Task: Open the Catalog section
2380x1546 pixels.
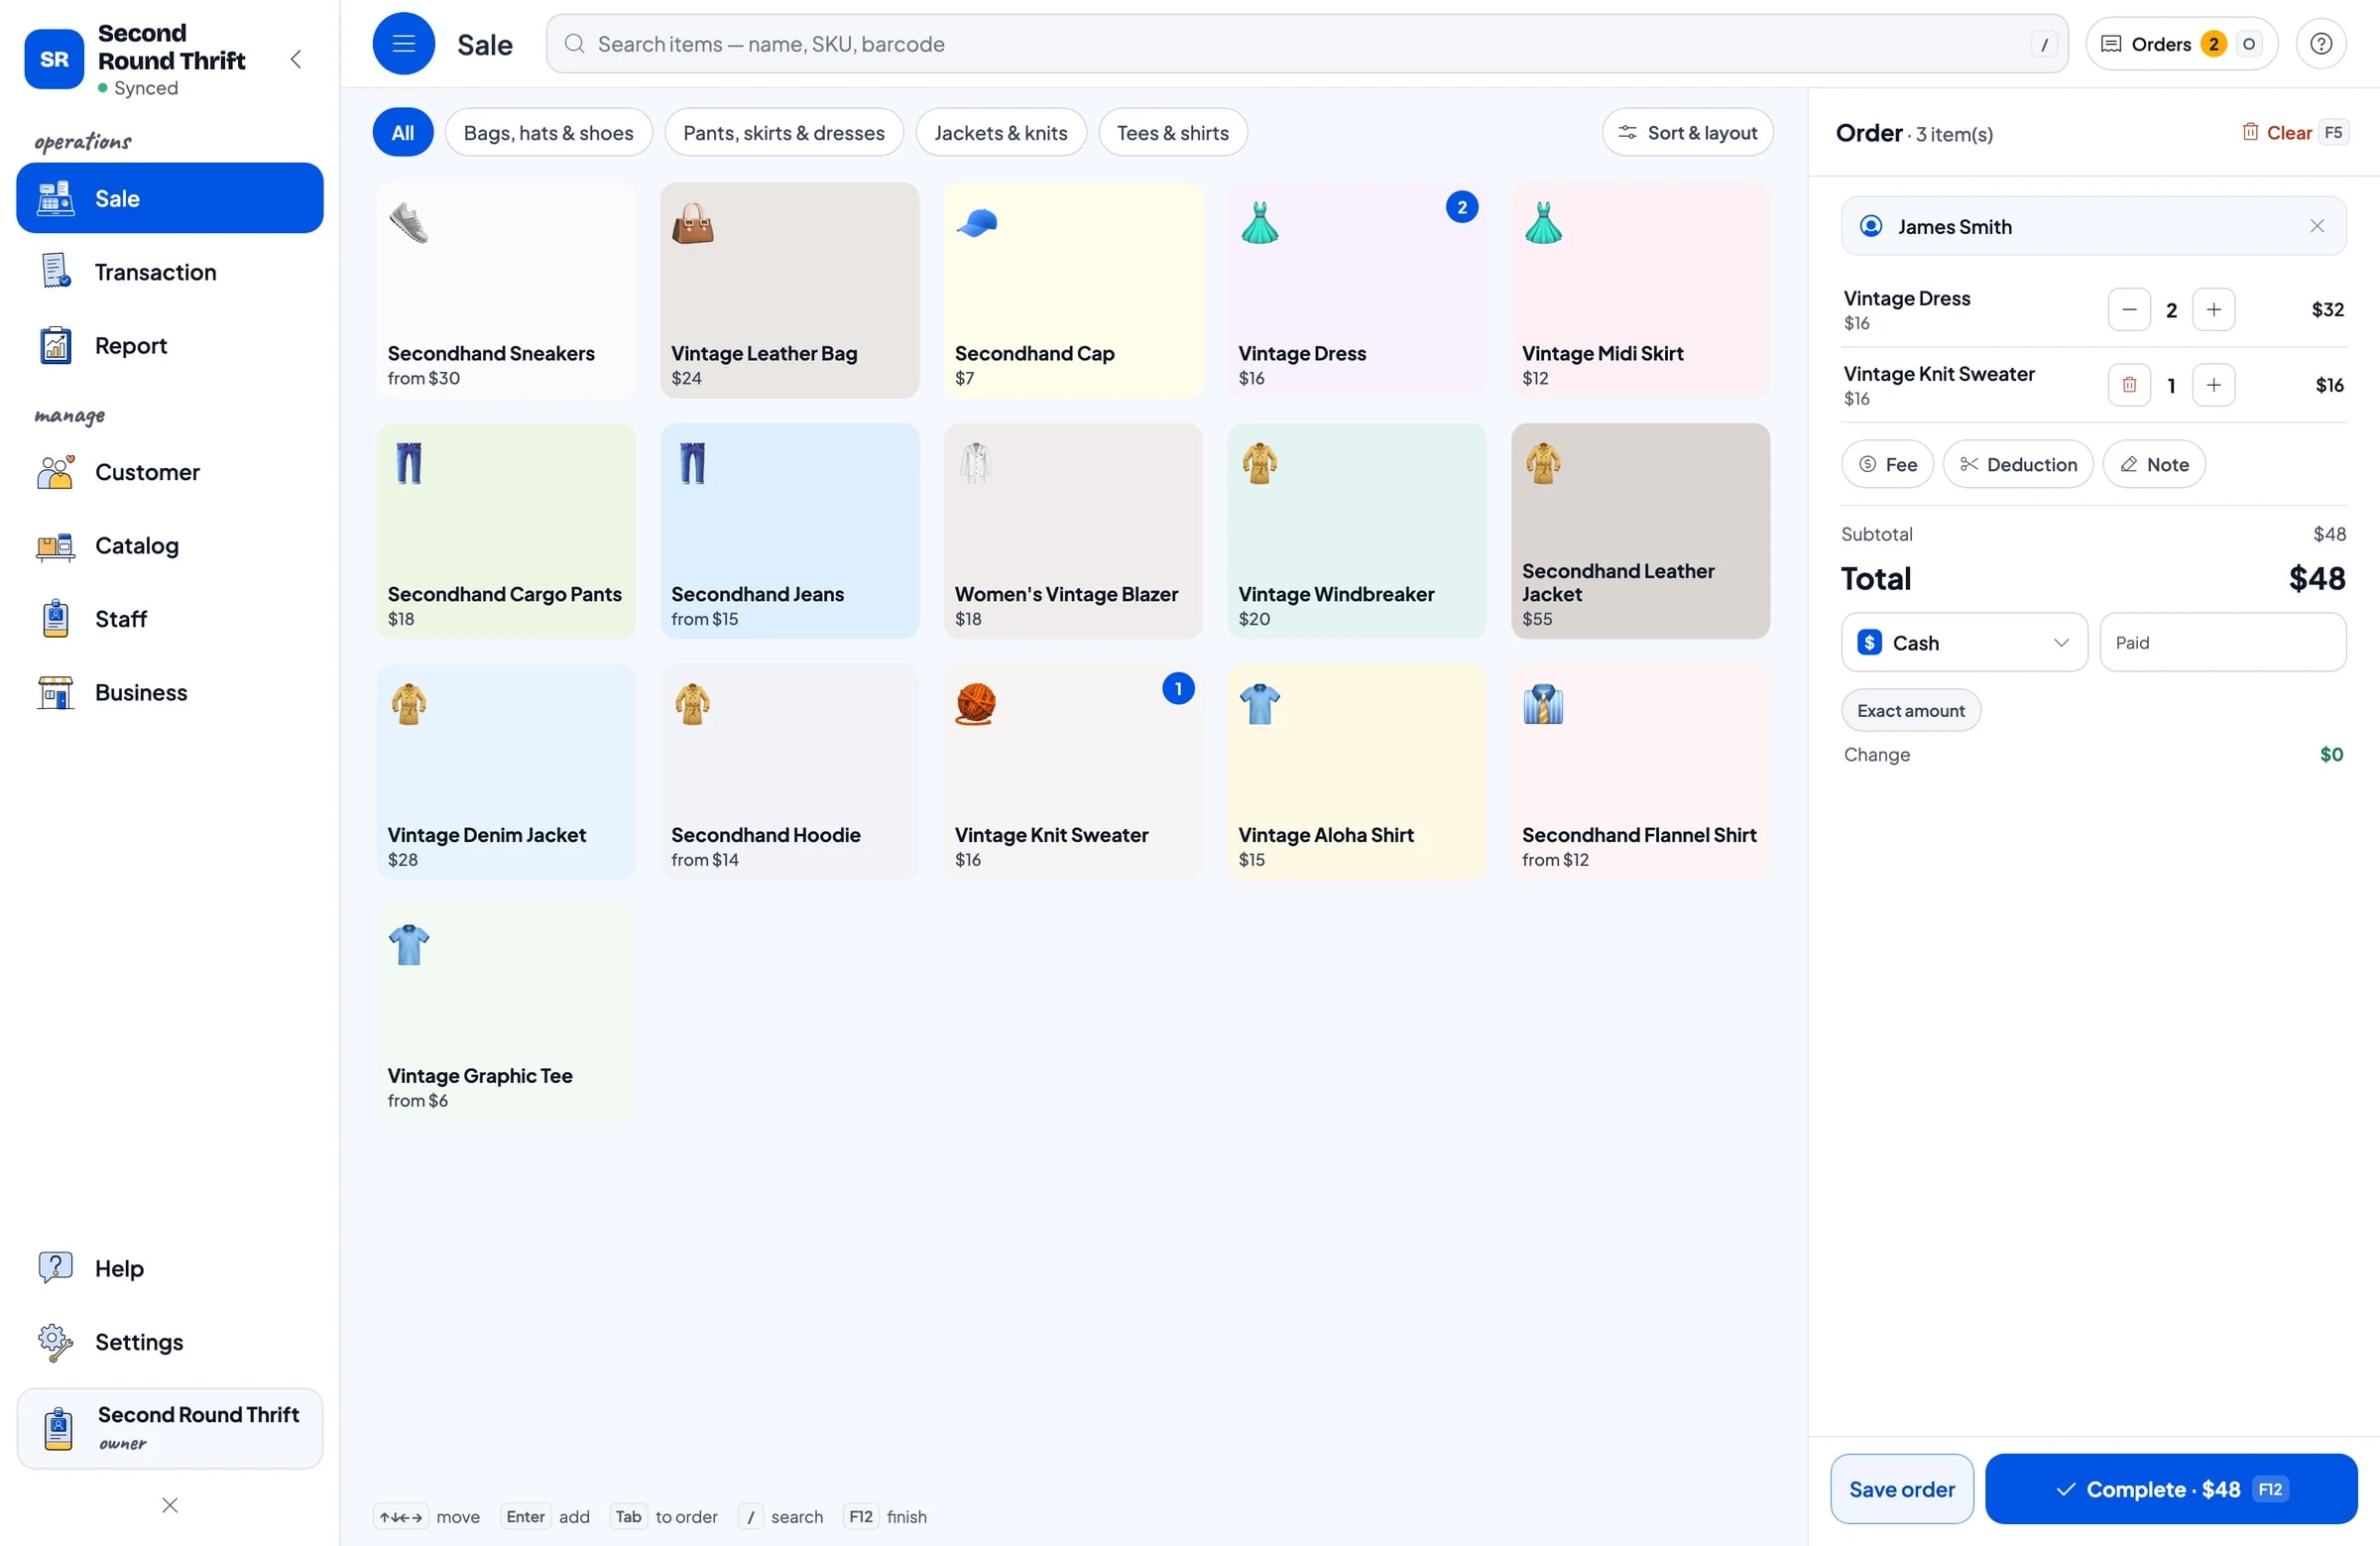Action: pos(170,545)
